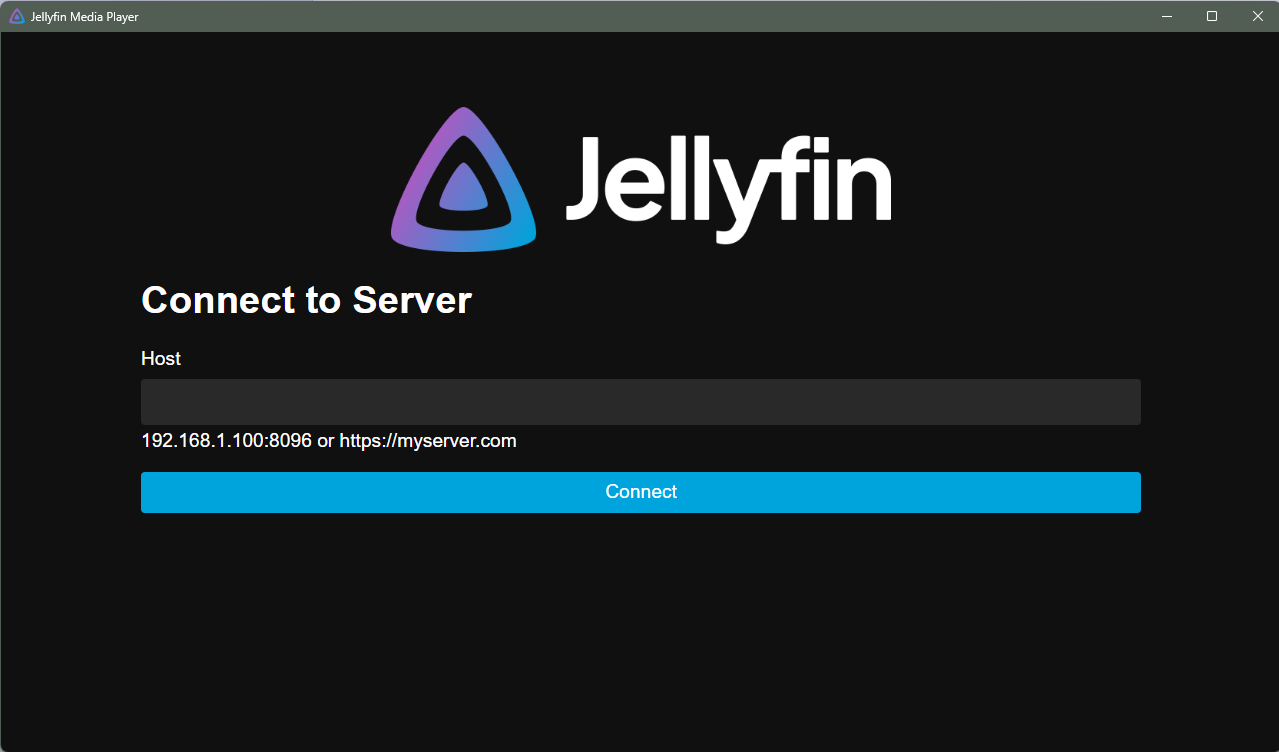Minimize the Jellyfin Media Player window

click(x=1166, y=16)
